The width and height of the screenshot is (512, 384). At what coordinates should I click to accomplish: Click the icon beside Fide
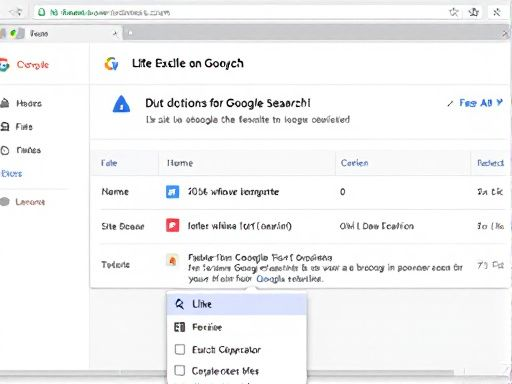[5, 127]
